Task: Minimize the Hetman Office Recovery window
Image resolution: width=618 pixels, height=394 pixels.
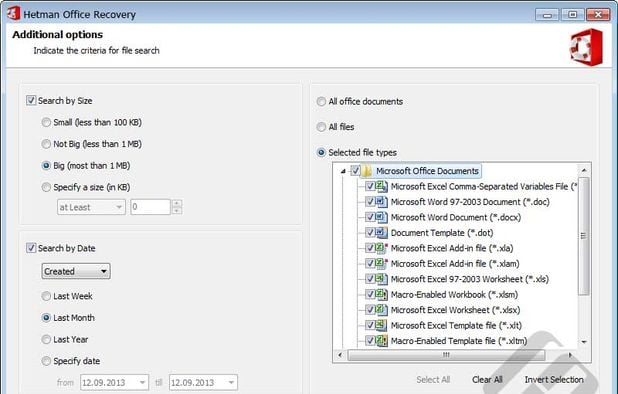Action: 547,15
